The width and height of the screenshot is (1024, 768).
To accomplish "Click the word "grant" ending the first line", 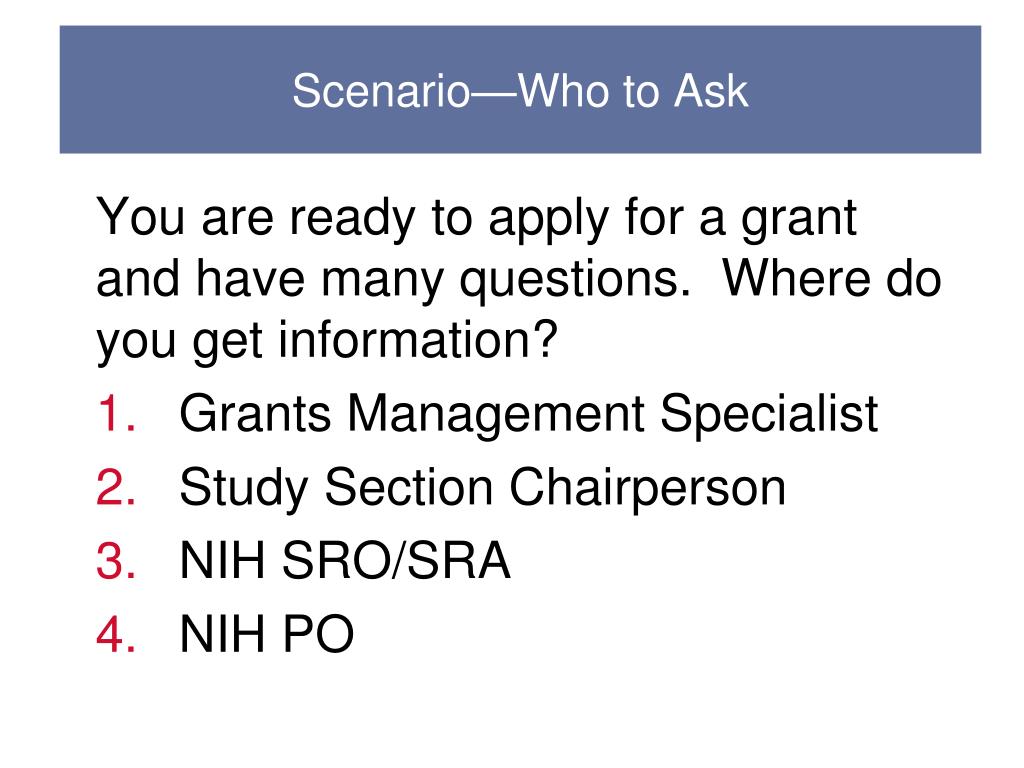I will [799, 221].
